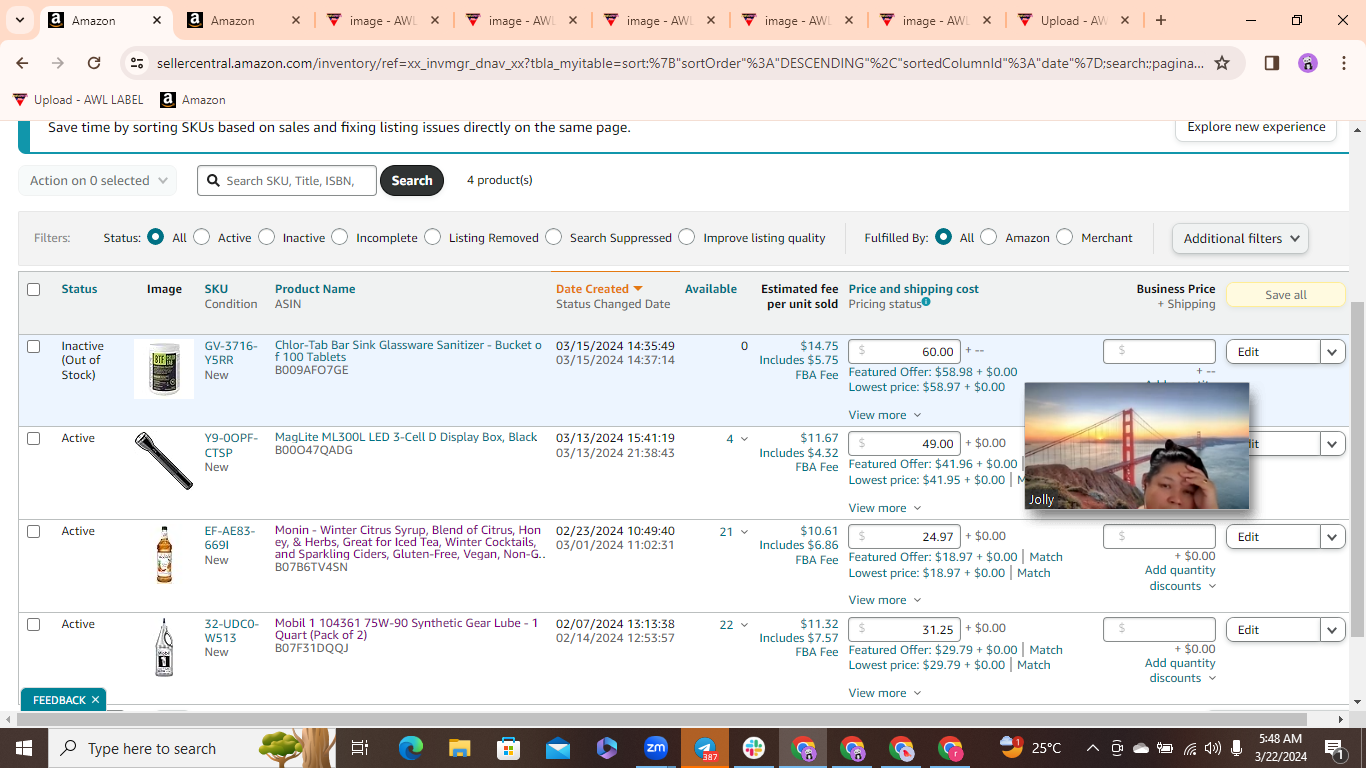View site information icon in address bar
This screenshot has width=1366, height=768.
click(137, 63)
